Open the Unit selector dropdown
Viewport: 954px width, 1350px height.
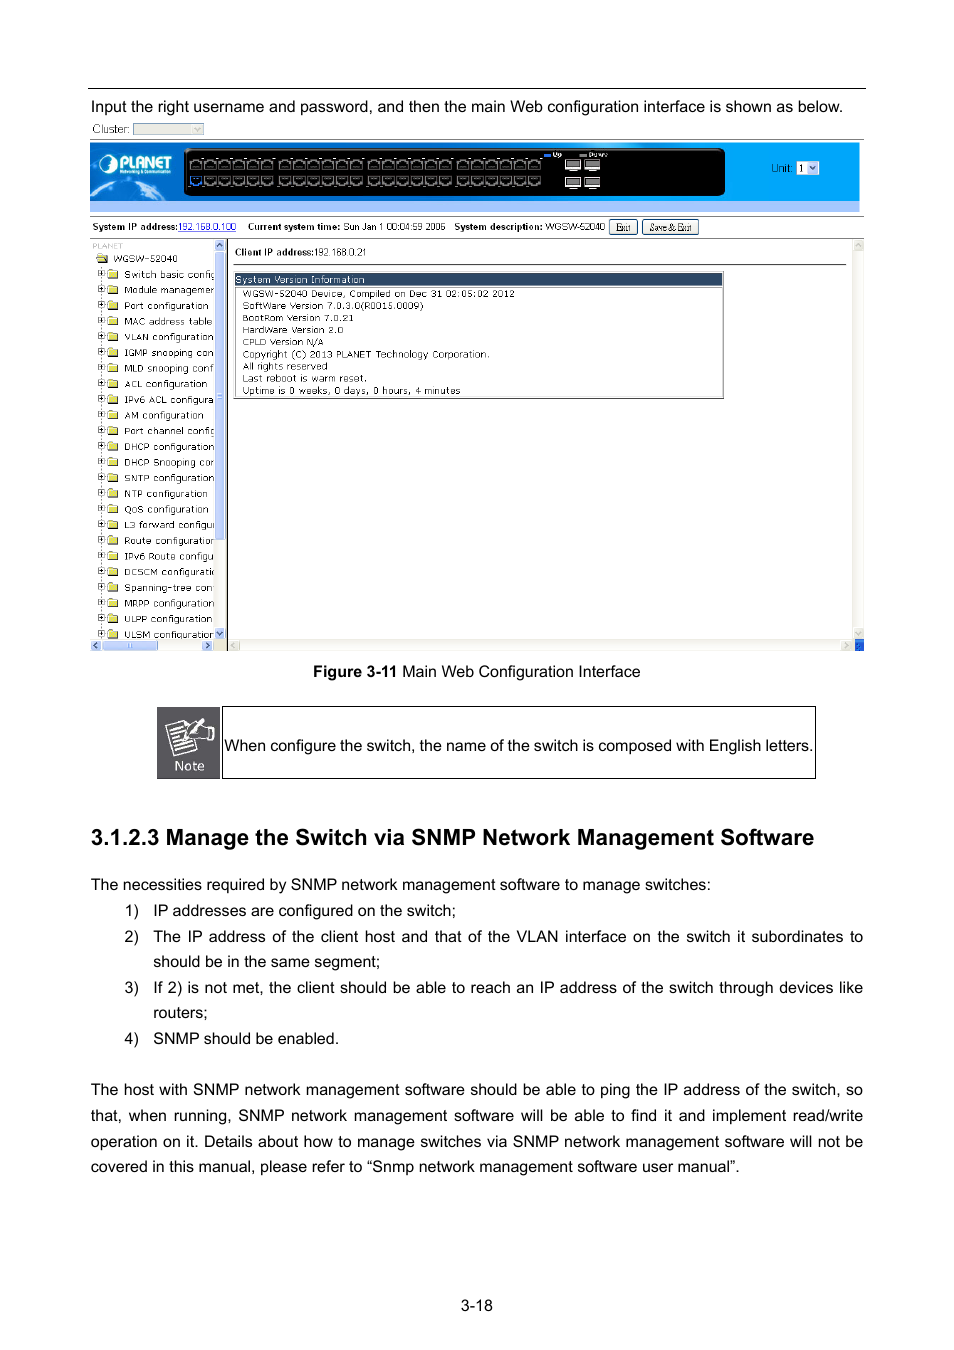pyautogui.click(x=808, y=168)
